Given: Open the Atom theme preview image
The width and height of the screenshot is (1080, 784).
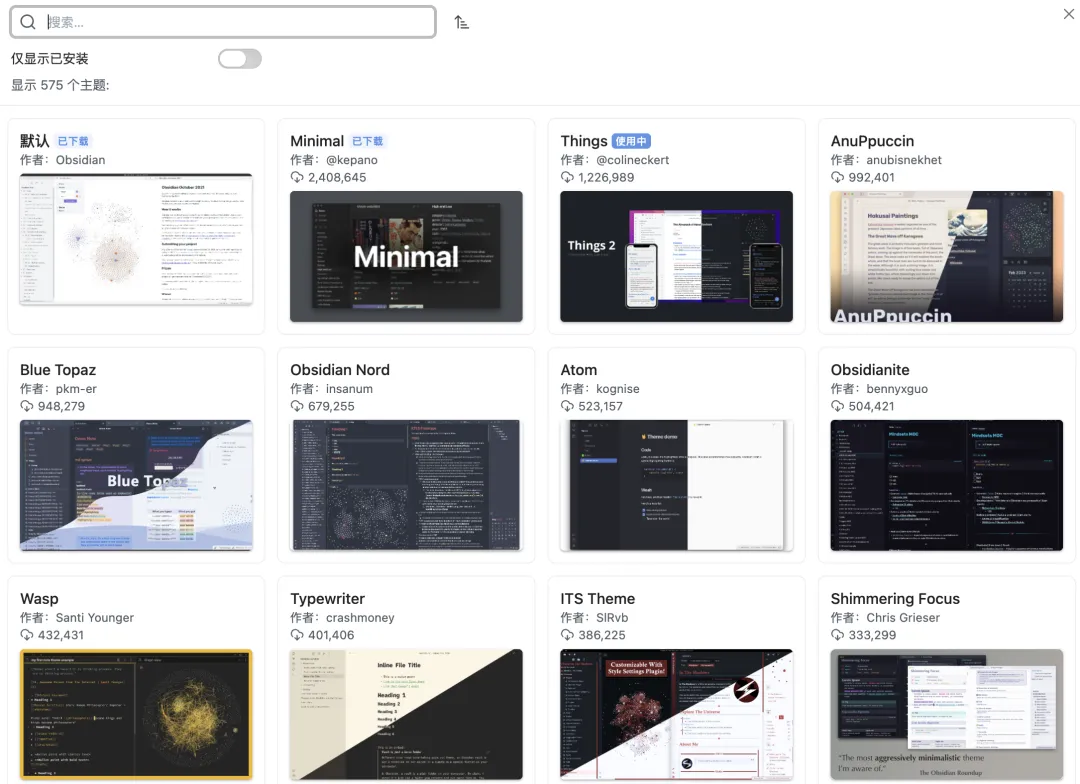Looking at the screenshot, I should [676, 485].
